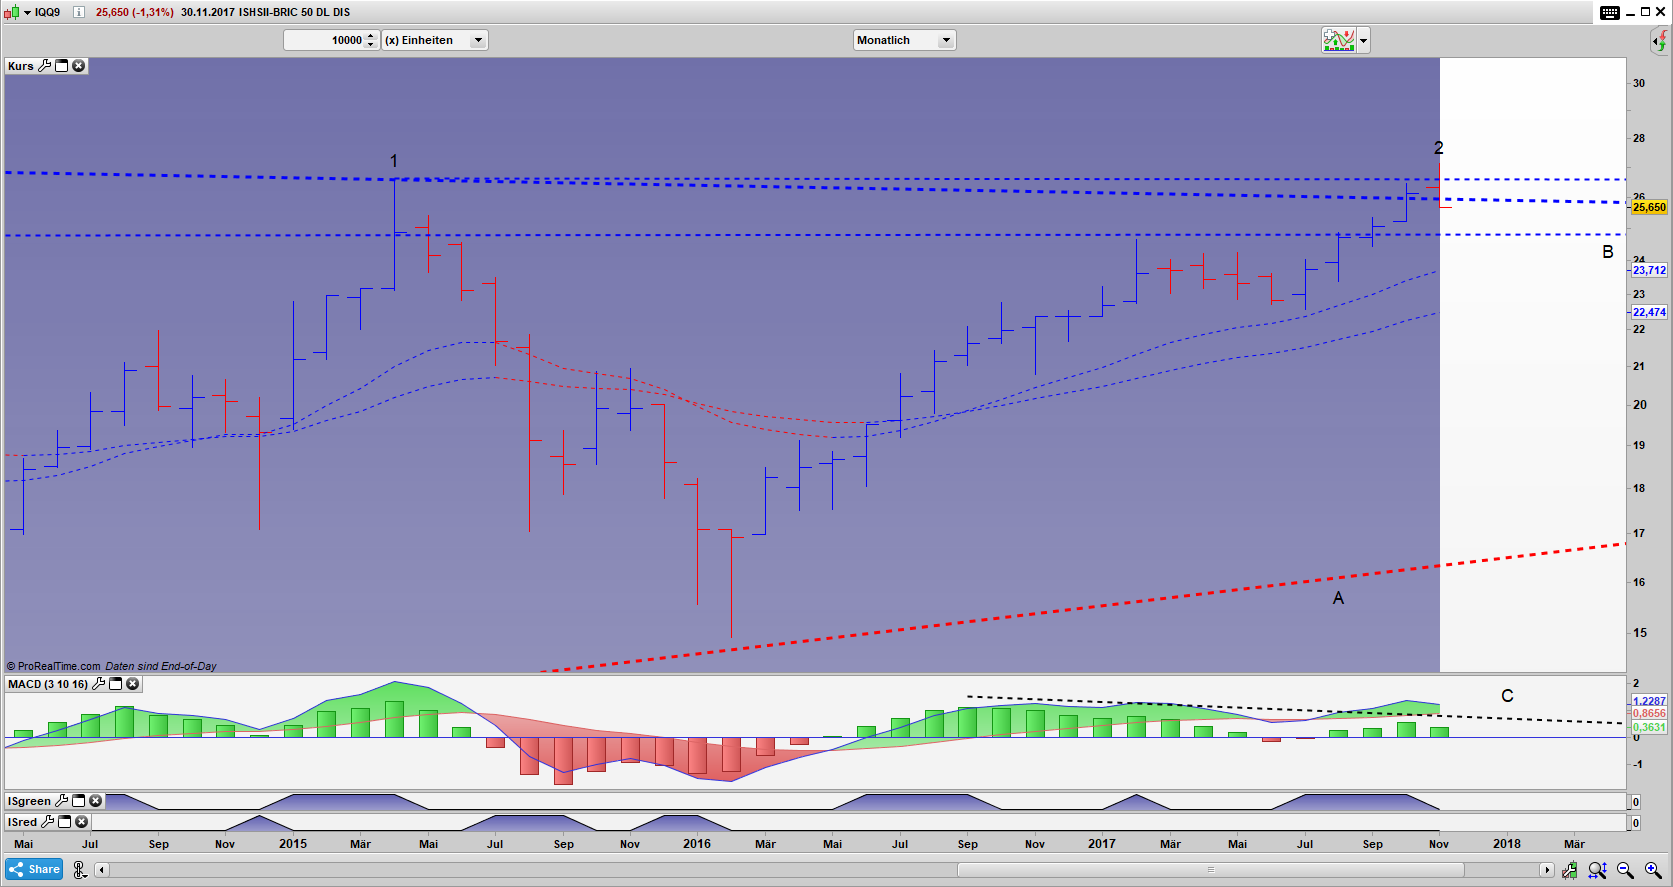
Task: Toggle the ISgreen panel window maximize
Action: (x=78, y=801)
